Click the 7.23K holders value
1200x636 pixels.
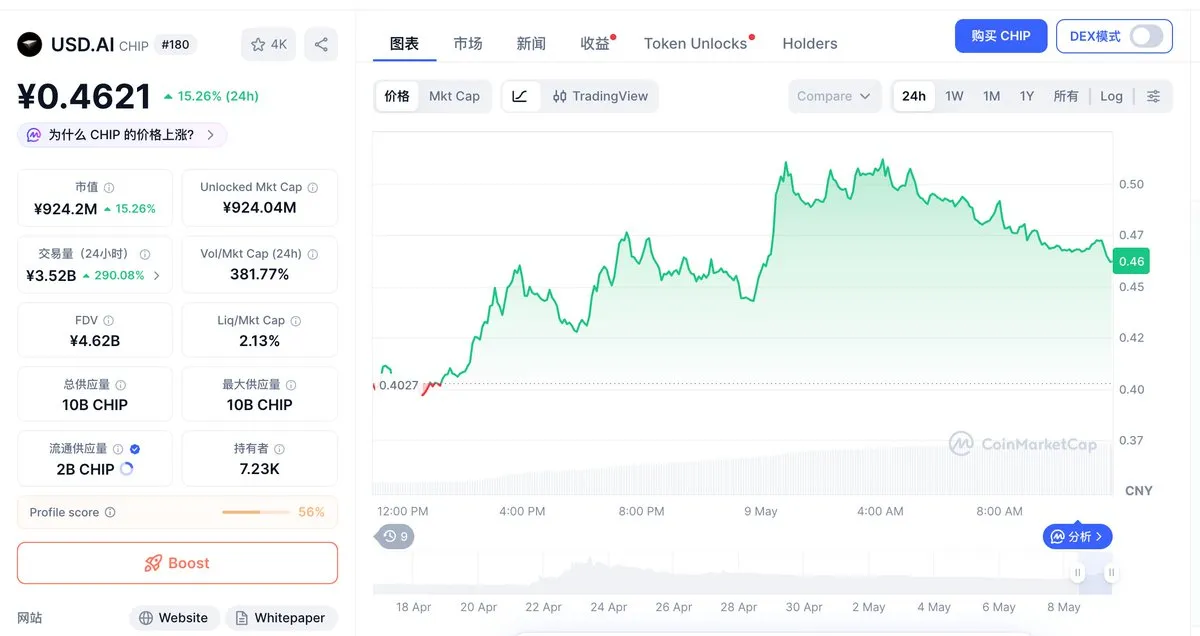[260, 468]
